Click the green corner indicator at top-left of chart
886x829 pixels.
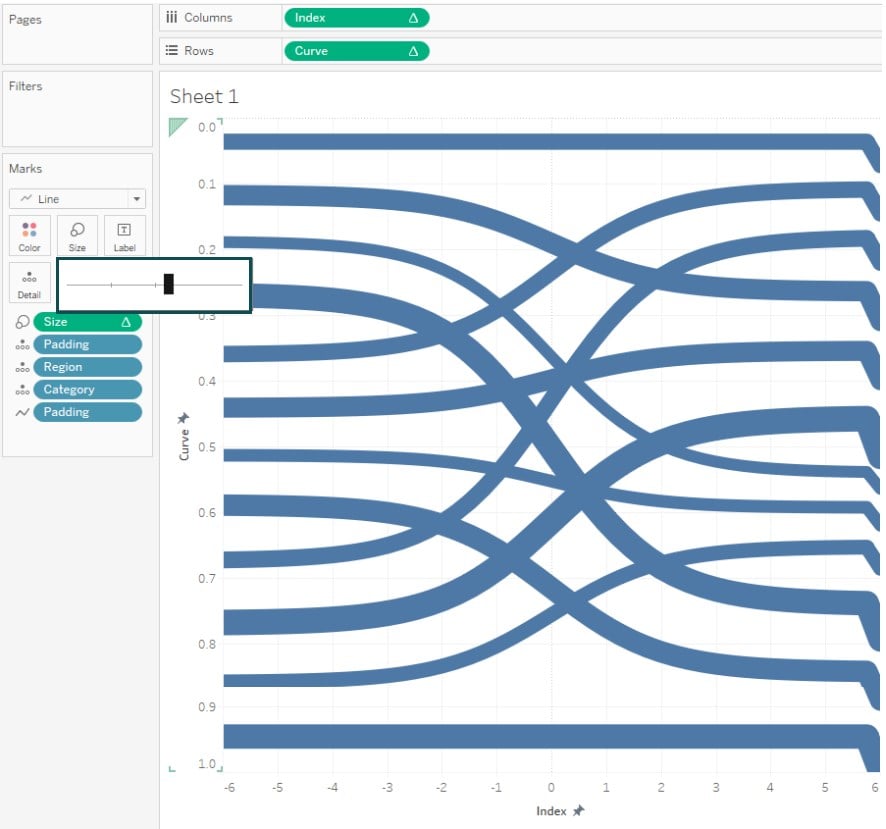[177, 127]
